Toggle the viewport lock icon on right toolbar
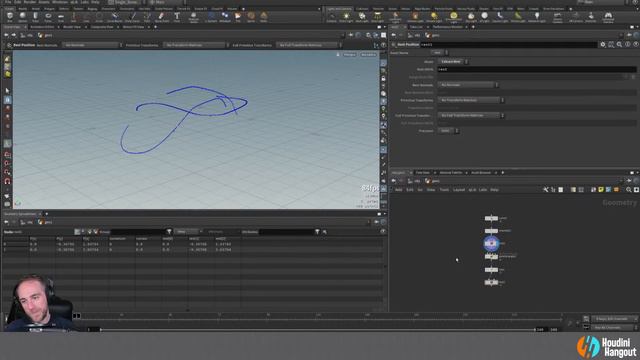This screenshot has width=640, height=360. [x=383, y=78]
